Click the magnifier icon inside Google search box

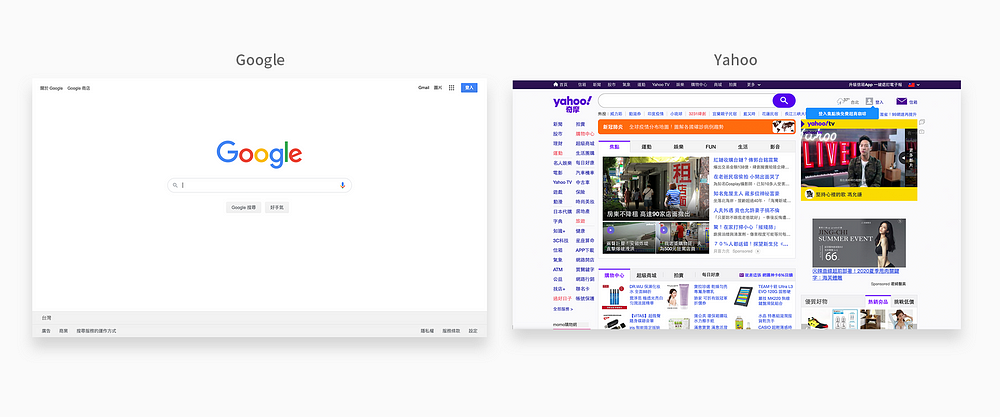[x=175, y=186]
